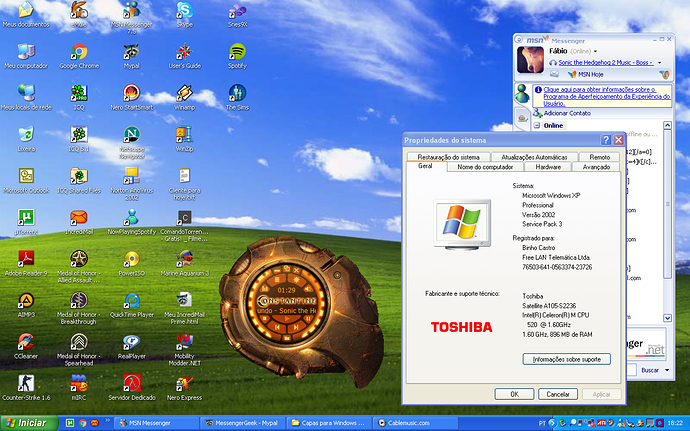Expand the quick launch chevron on taskbar
The image size is (690, 431).
[107, 422]
